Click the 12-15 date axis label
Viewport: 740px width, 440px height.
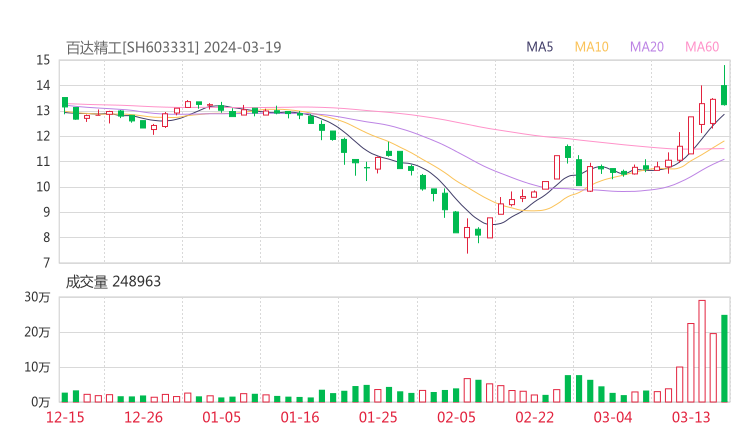(65, 417)
